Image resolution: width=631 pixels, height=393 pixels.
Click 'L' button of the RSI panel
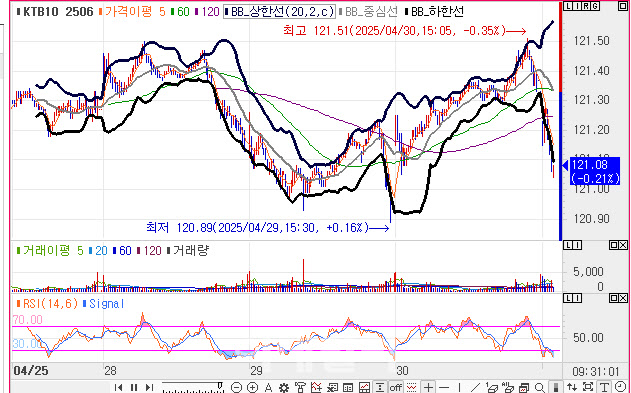[569, 298]
